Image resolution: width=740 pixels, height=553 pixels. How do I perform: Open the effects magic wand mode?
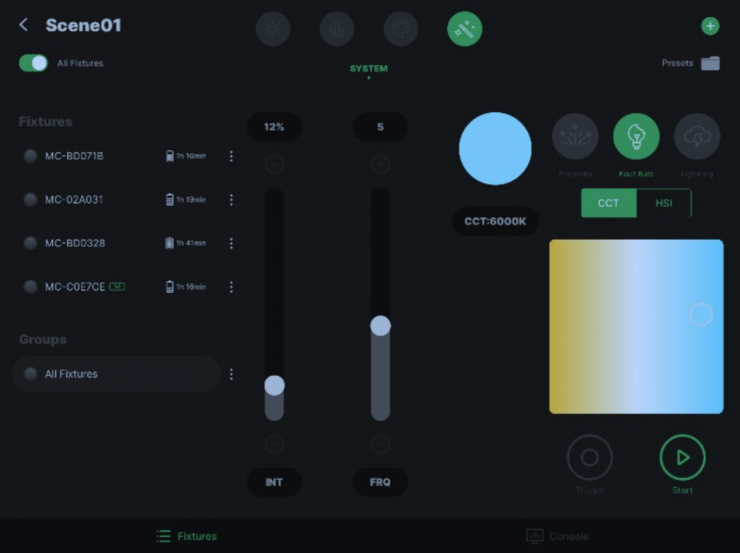(x=464, y=29)
